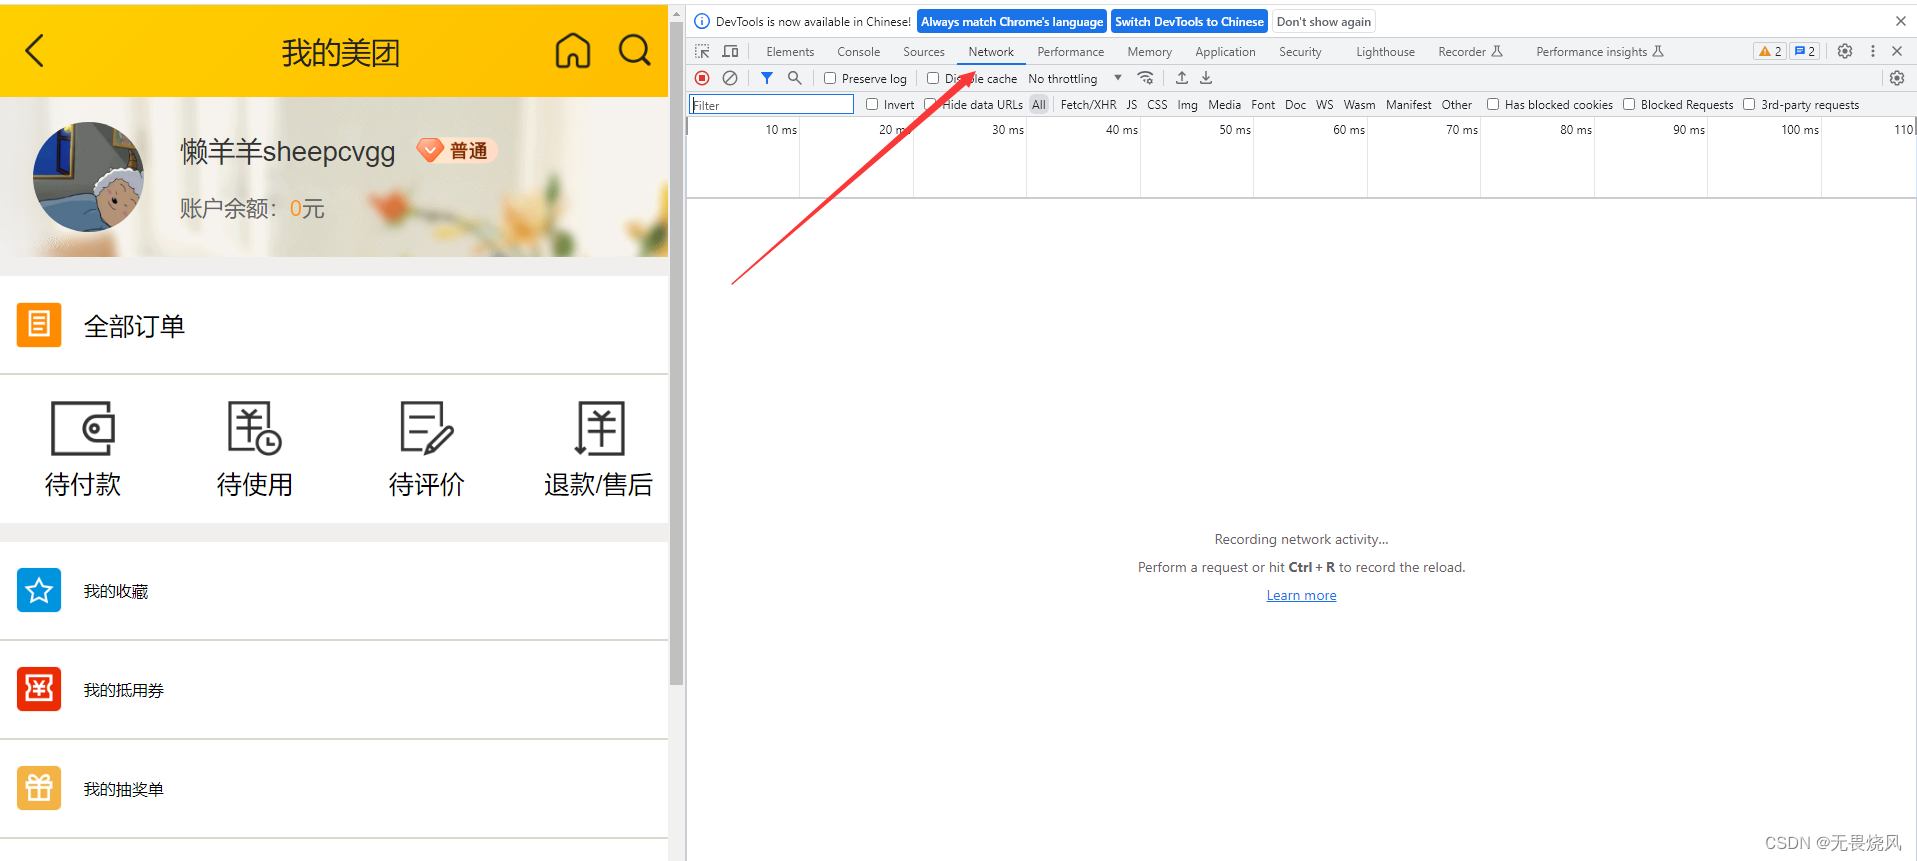Image resolution: width=1917 pixels, height=861 pixels.
Task: Click Don't show again button
Action: 1323,22
